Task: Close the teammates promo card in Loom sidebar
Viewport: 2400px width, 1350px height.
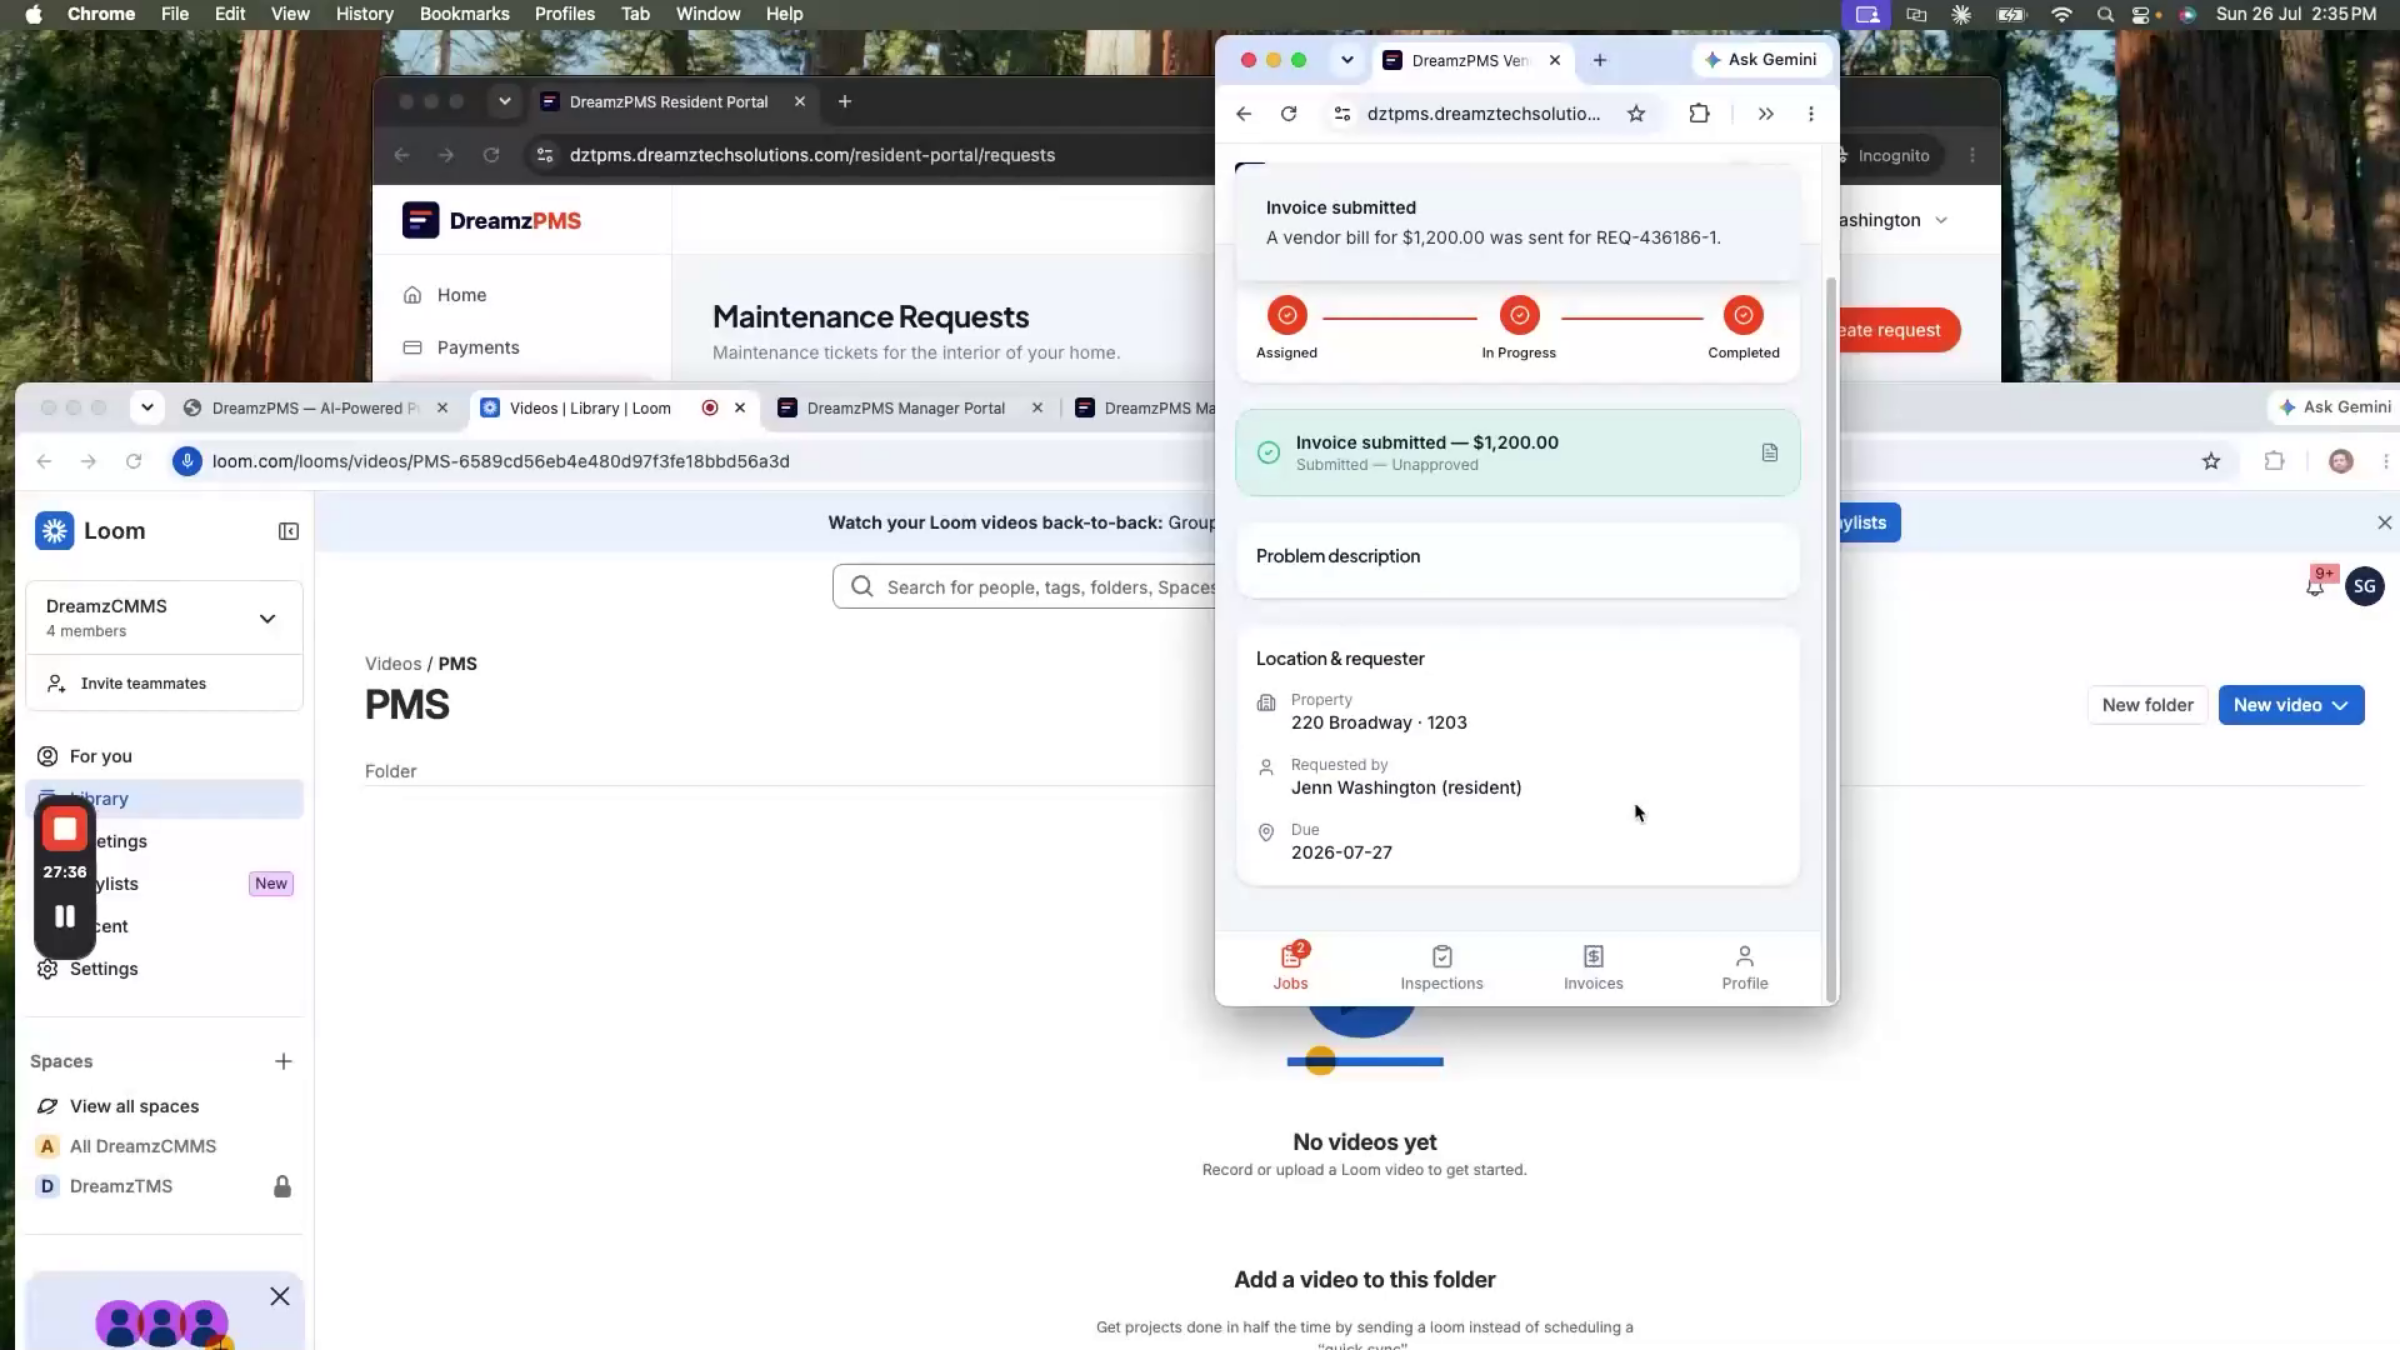Action: (x=280, y=1296)
